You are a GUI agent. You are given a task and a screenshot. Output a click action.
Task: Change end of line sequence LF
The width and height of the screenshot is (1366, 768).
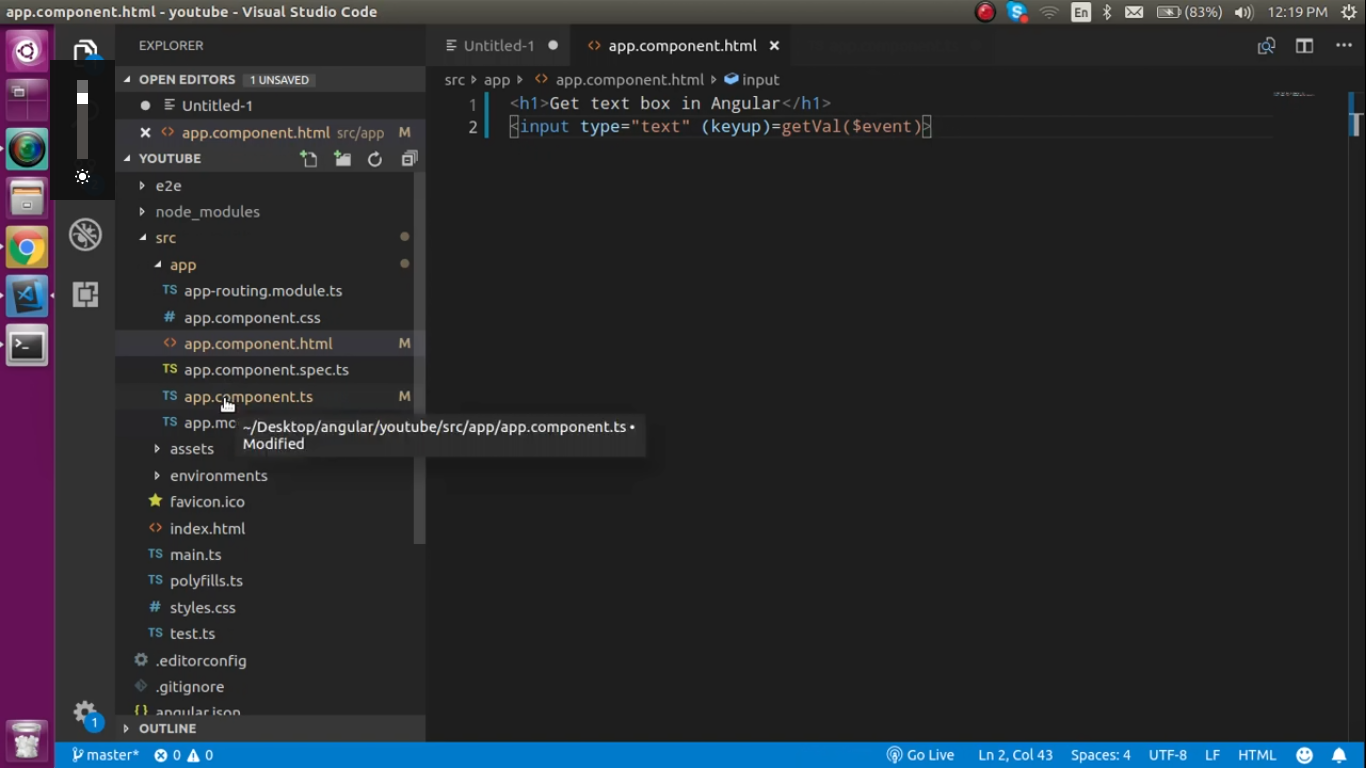(x=1212, y=756)
